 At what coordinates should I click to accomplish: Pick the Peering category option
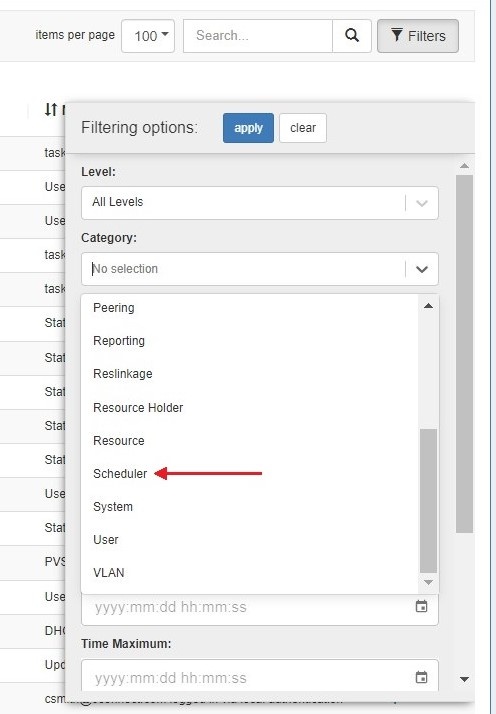[113, 308]
